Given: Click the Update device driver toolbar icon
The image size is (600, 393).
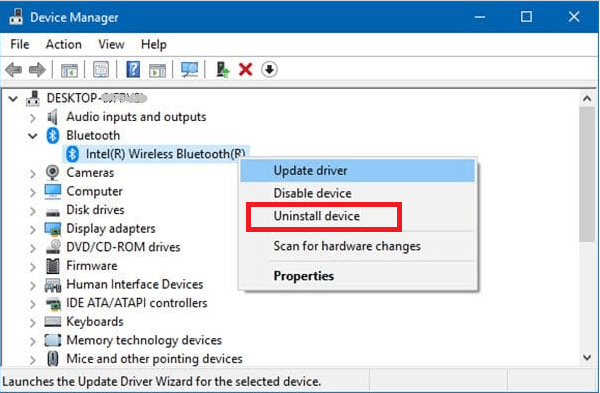Looking at the screenshot, I should (x=222, y=70).
